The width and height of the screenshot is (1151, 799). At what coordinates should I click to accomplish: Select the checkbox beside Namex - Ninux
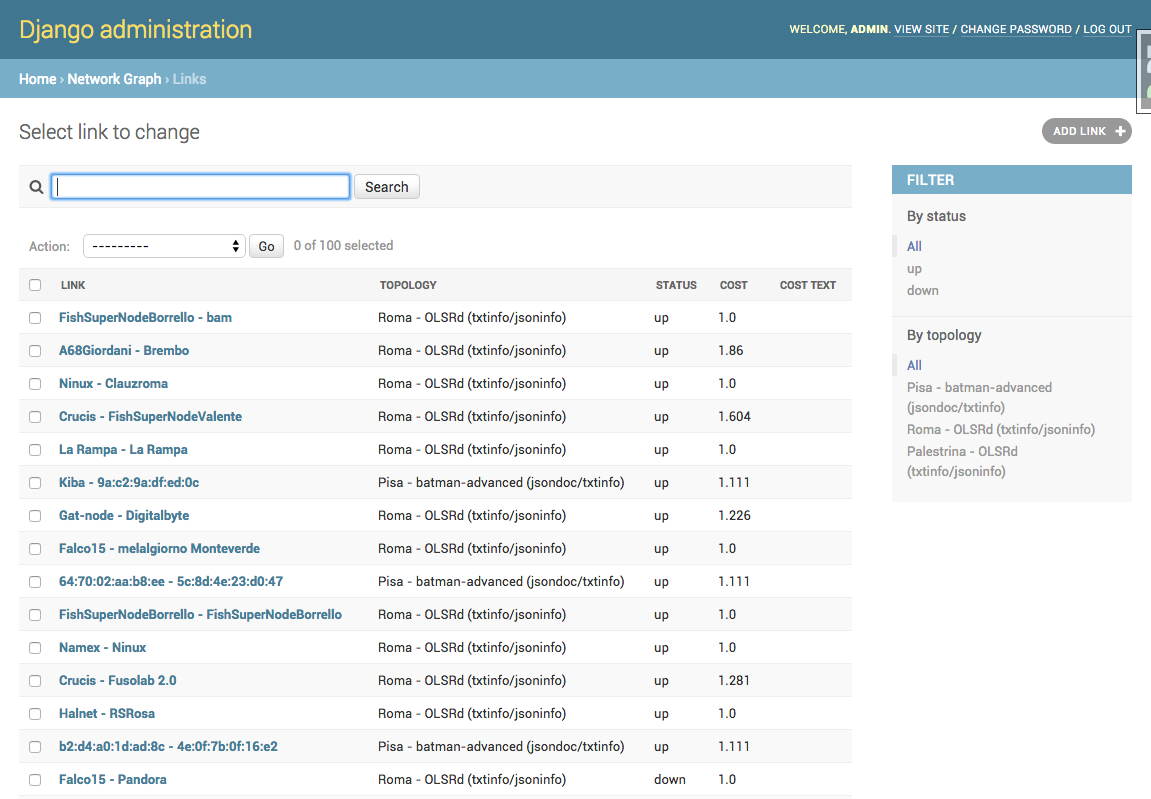[x=35, y=647]
